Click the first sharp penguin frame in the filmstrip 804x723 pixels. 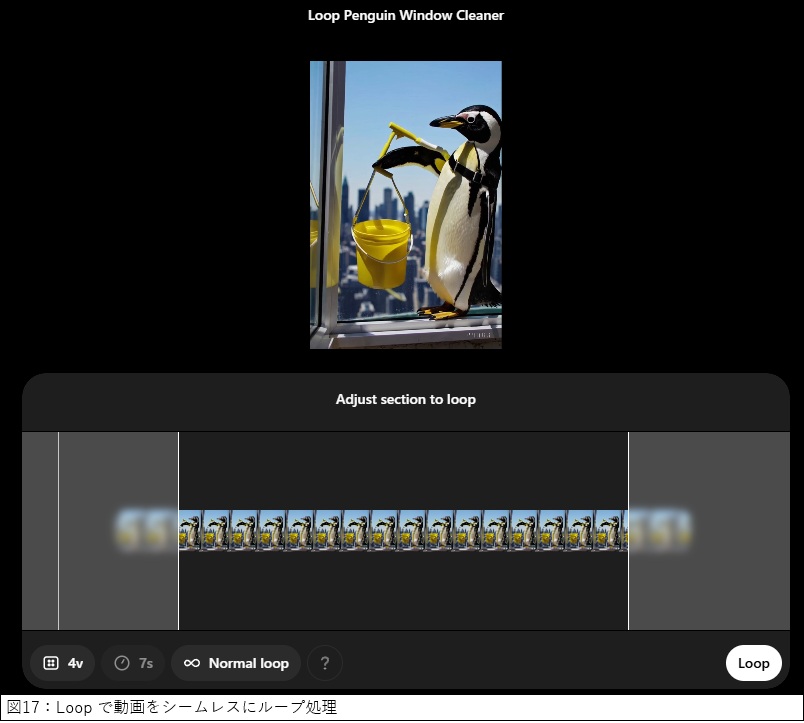tap(190, 530)
